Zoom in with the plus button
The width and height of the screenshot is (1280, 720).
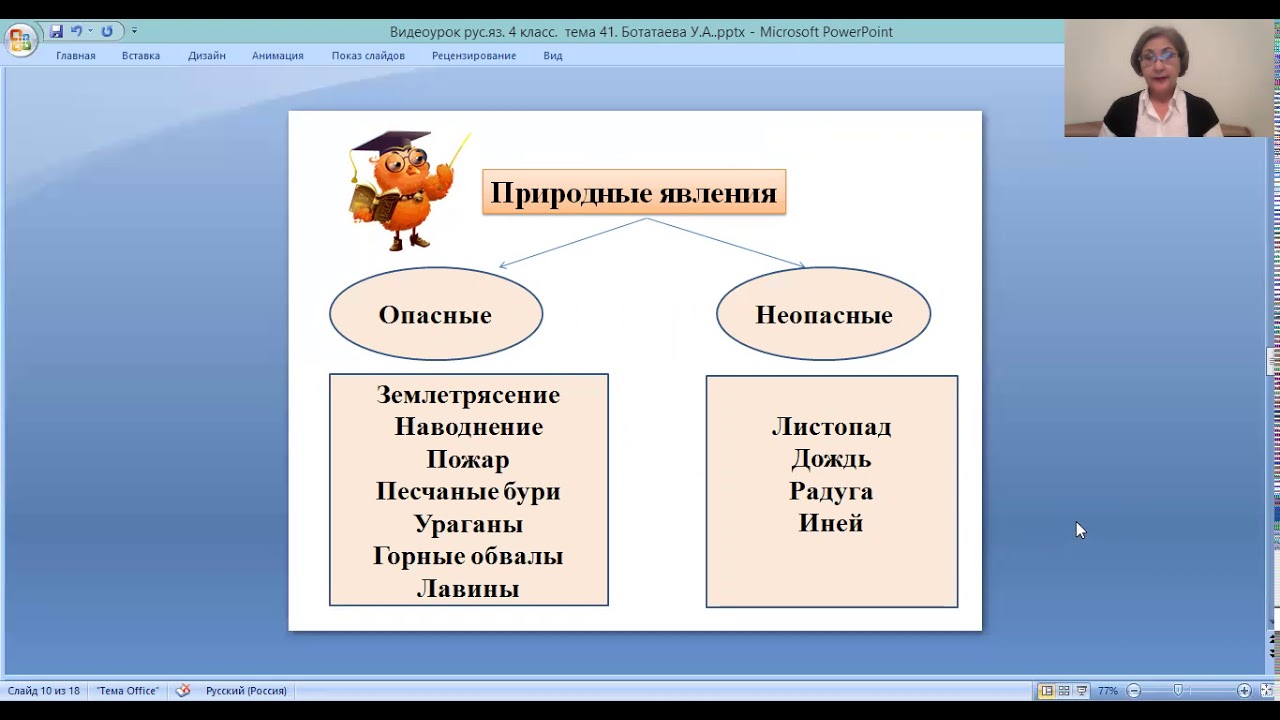[1244, 691]
